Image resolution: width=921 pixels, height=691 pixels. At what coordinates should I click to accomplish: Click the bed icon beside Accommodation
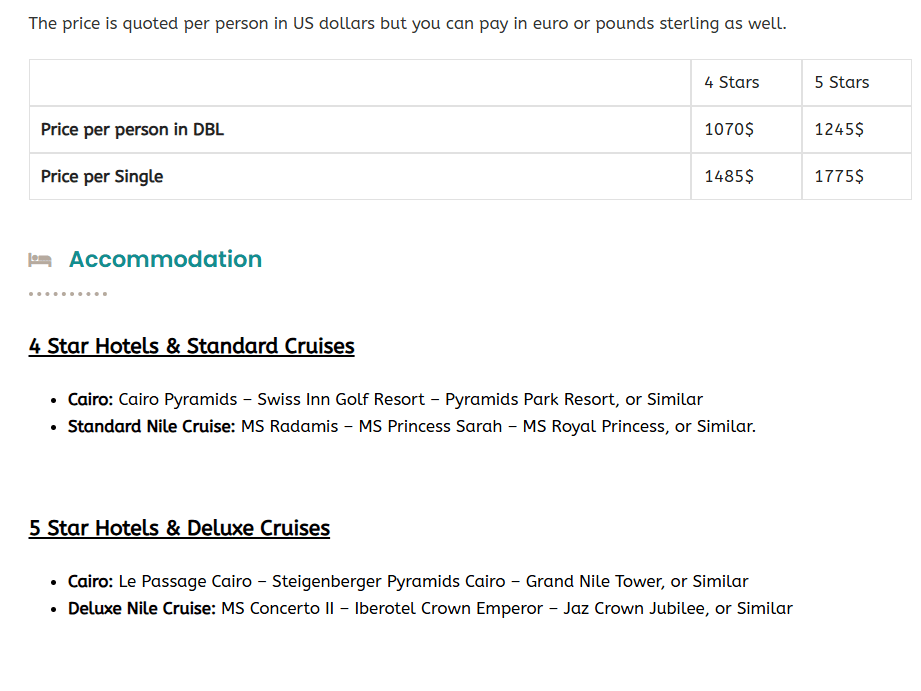pos(40,260)
